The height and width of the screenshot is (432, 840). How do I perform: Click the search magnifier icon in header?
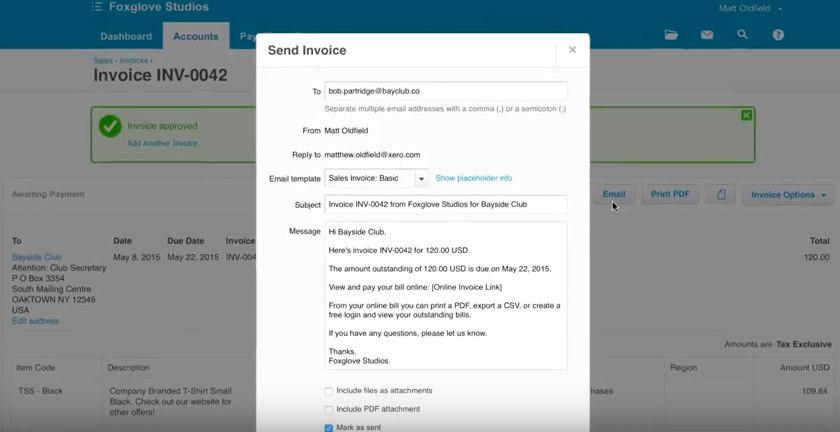pos(742,34)
